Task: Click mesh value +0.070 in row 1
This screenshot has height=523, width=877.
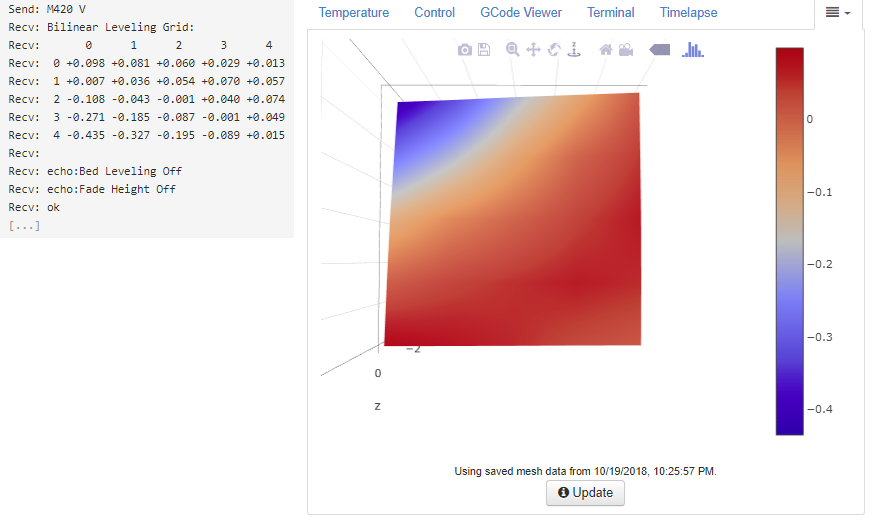Action: 220,81
